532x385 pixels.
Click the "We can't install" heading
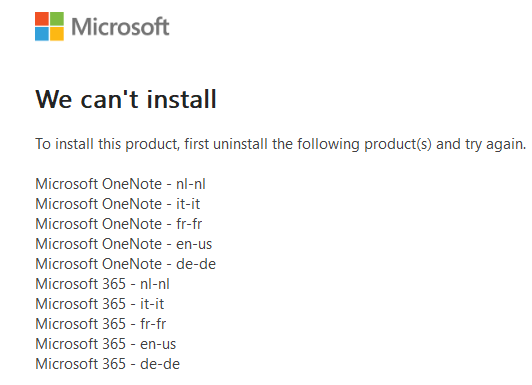(126, 99)
